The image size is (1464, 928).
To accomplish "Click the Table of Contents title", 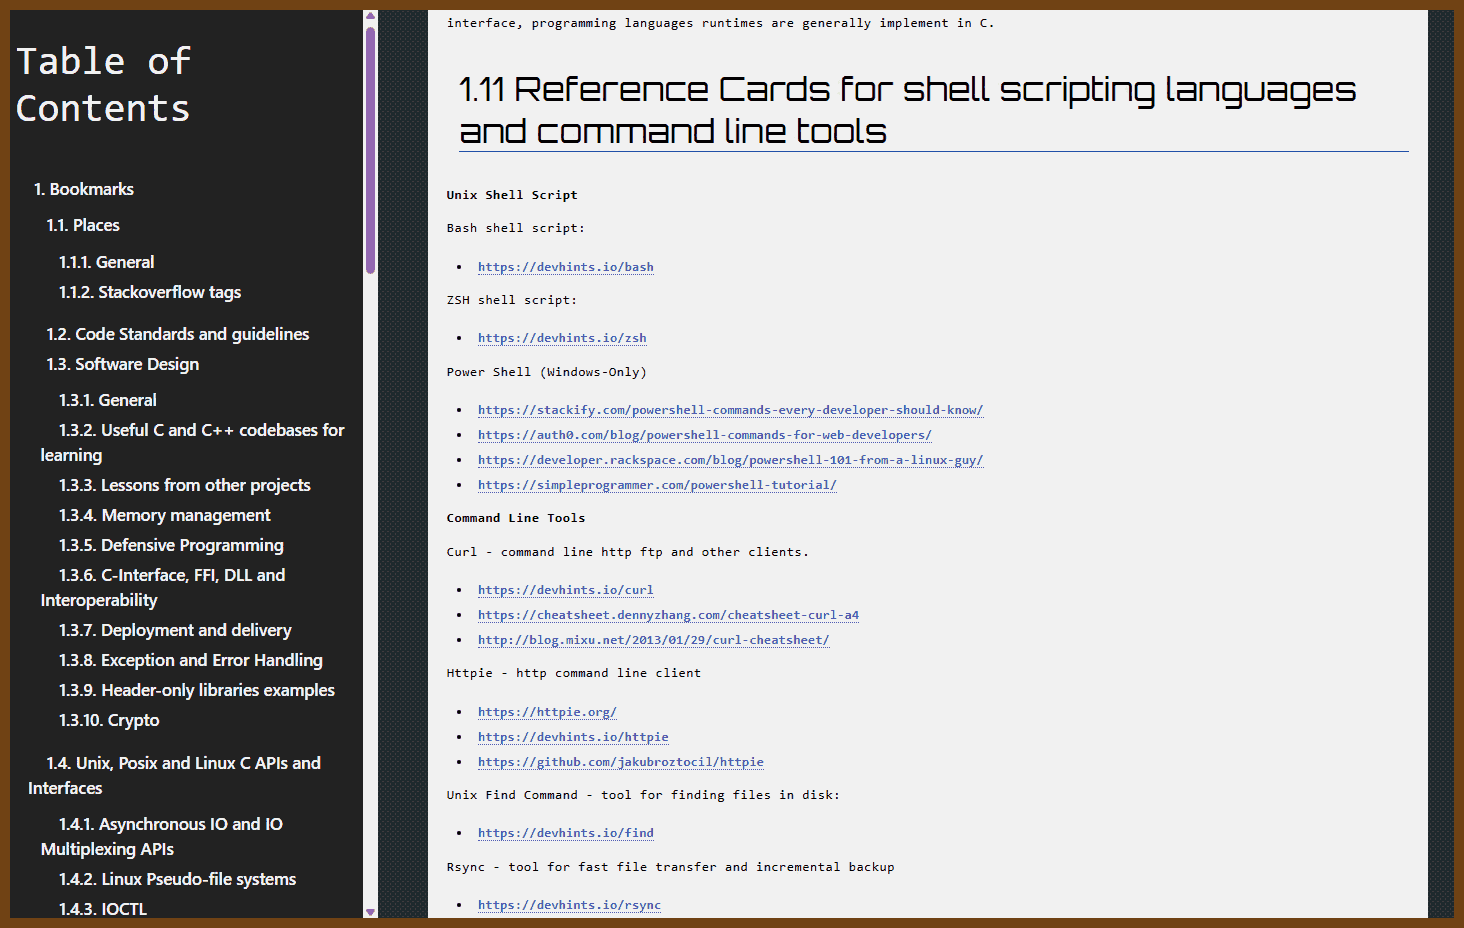I will coord(103,85).
